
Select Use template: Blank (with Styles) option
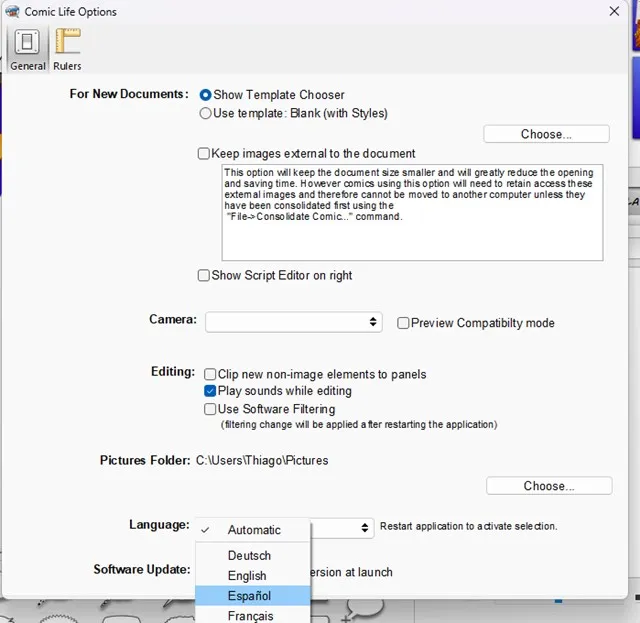click(x=206, y=114)
